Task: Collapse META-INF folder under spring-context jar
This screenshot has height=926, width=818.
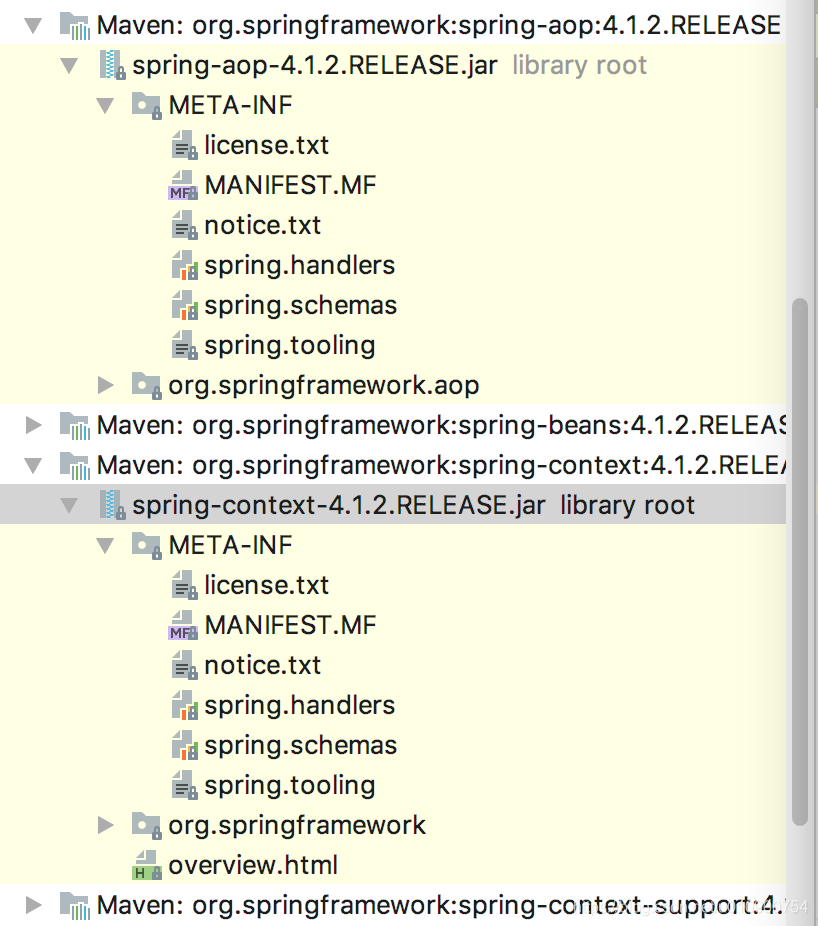Action: pyautogui.click(x=105, y=546)
